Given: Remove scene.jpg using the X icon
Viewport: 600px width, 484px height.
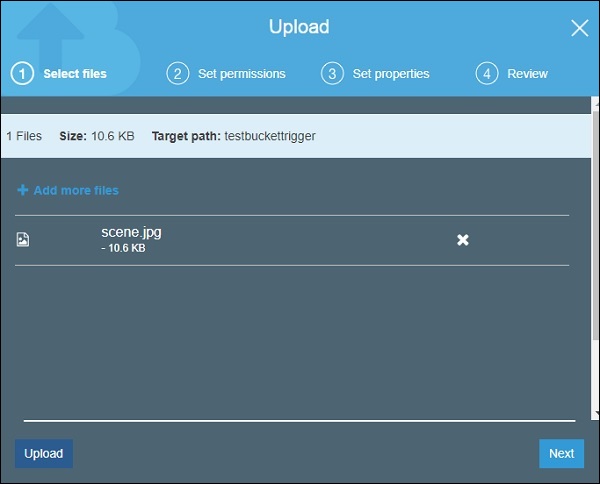Looking at the screenshot, I should pos(463,240).
